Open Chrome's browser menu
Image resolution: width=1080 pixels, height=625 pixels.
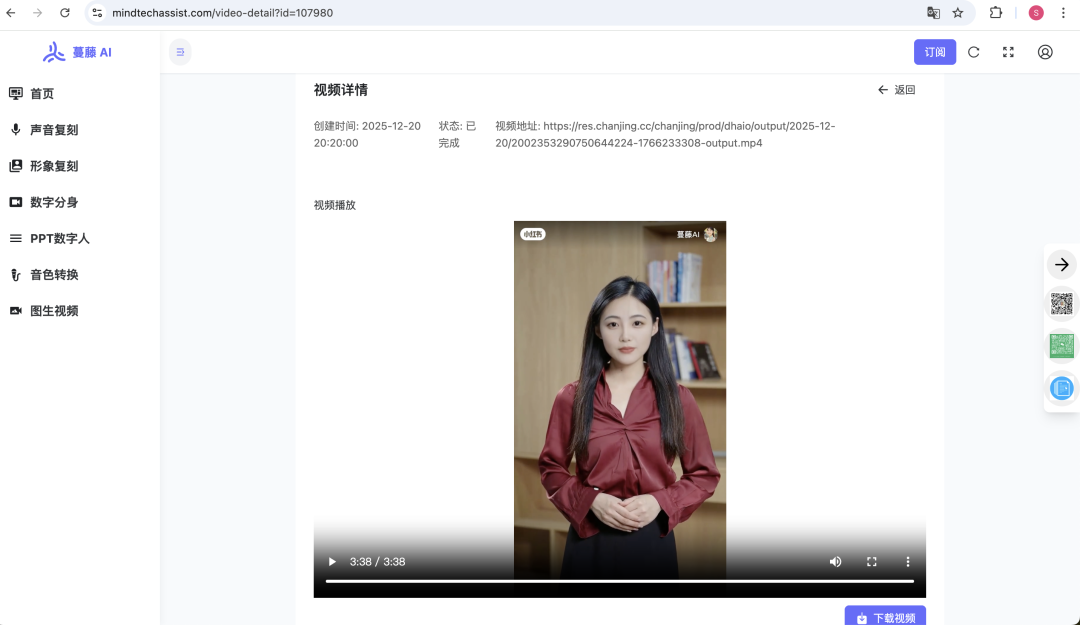[1063, 13]
